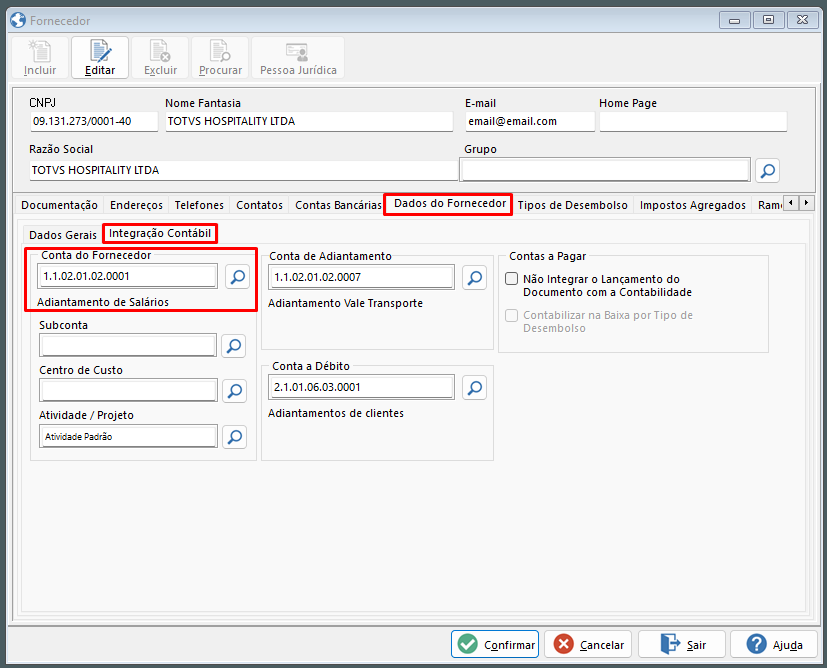Click the Razão Social field
This screenshot has width=827, height=668.
click(244, 170)
